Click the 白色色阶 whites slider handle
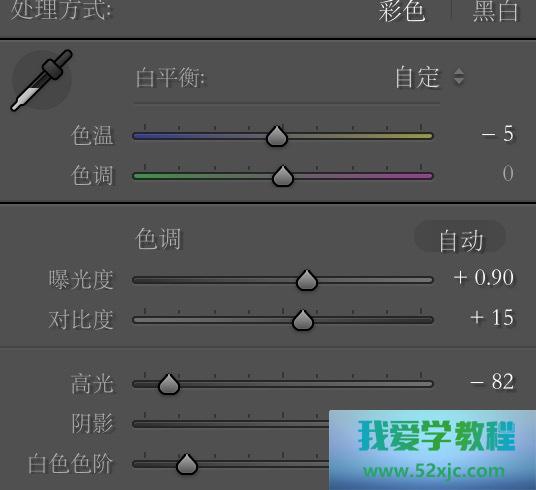Viewport: 536px width, 490px height. click(x=187, y=464)
